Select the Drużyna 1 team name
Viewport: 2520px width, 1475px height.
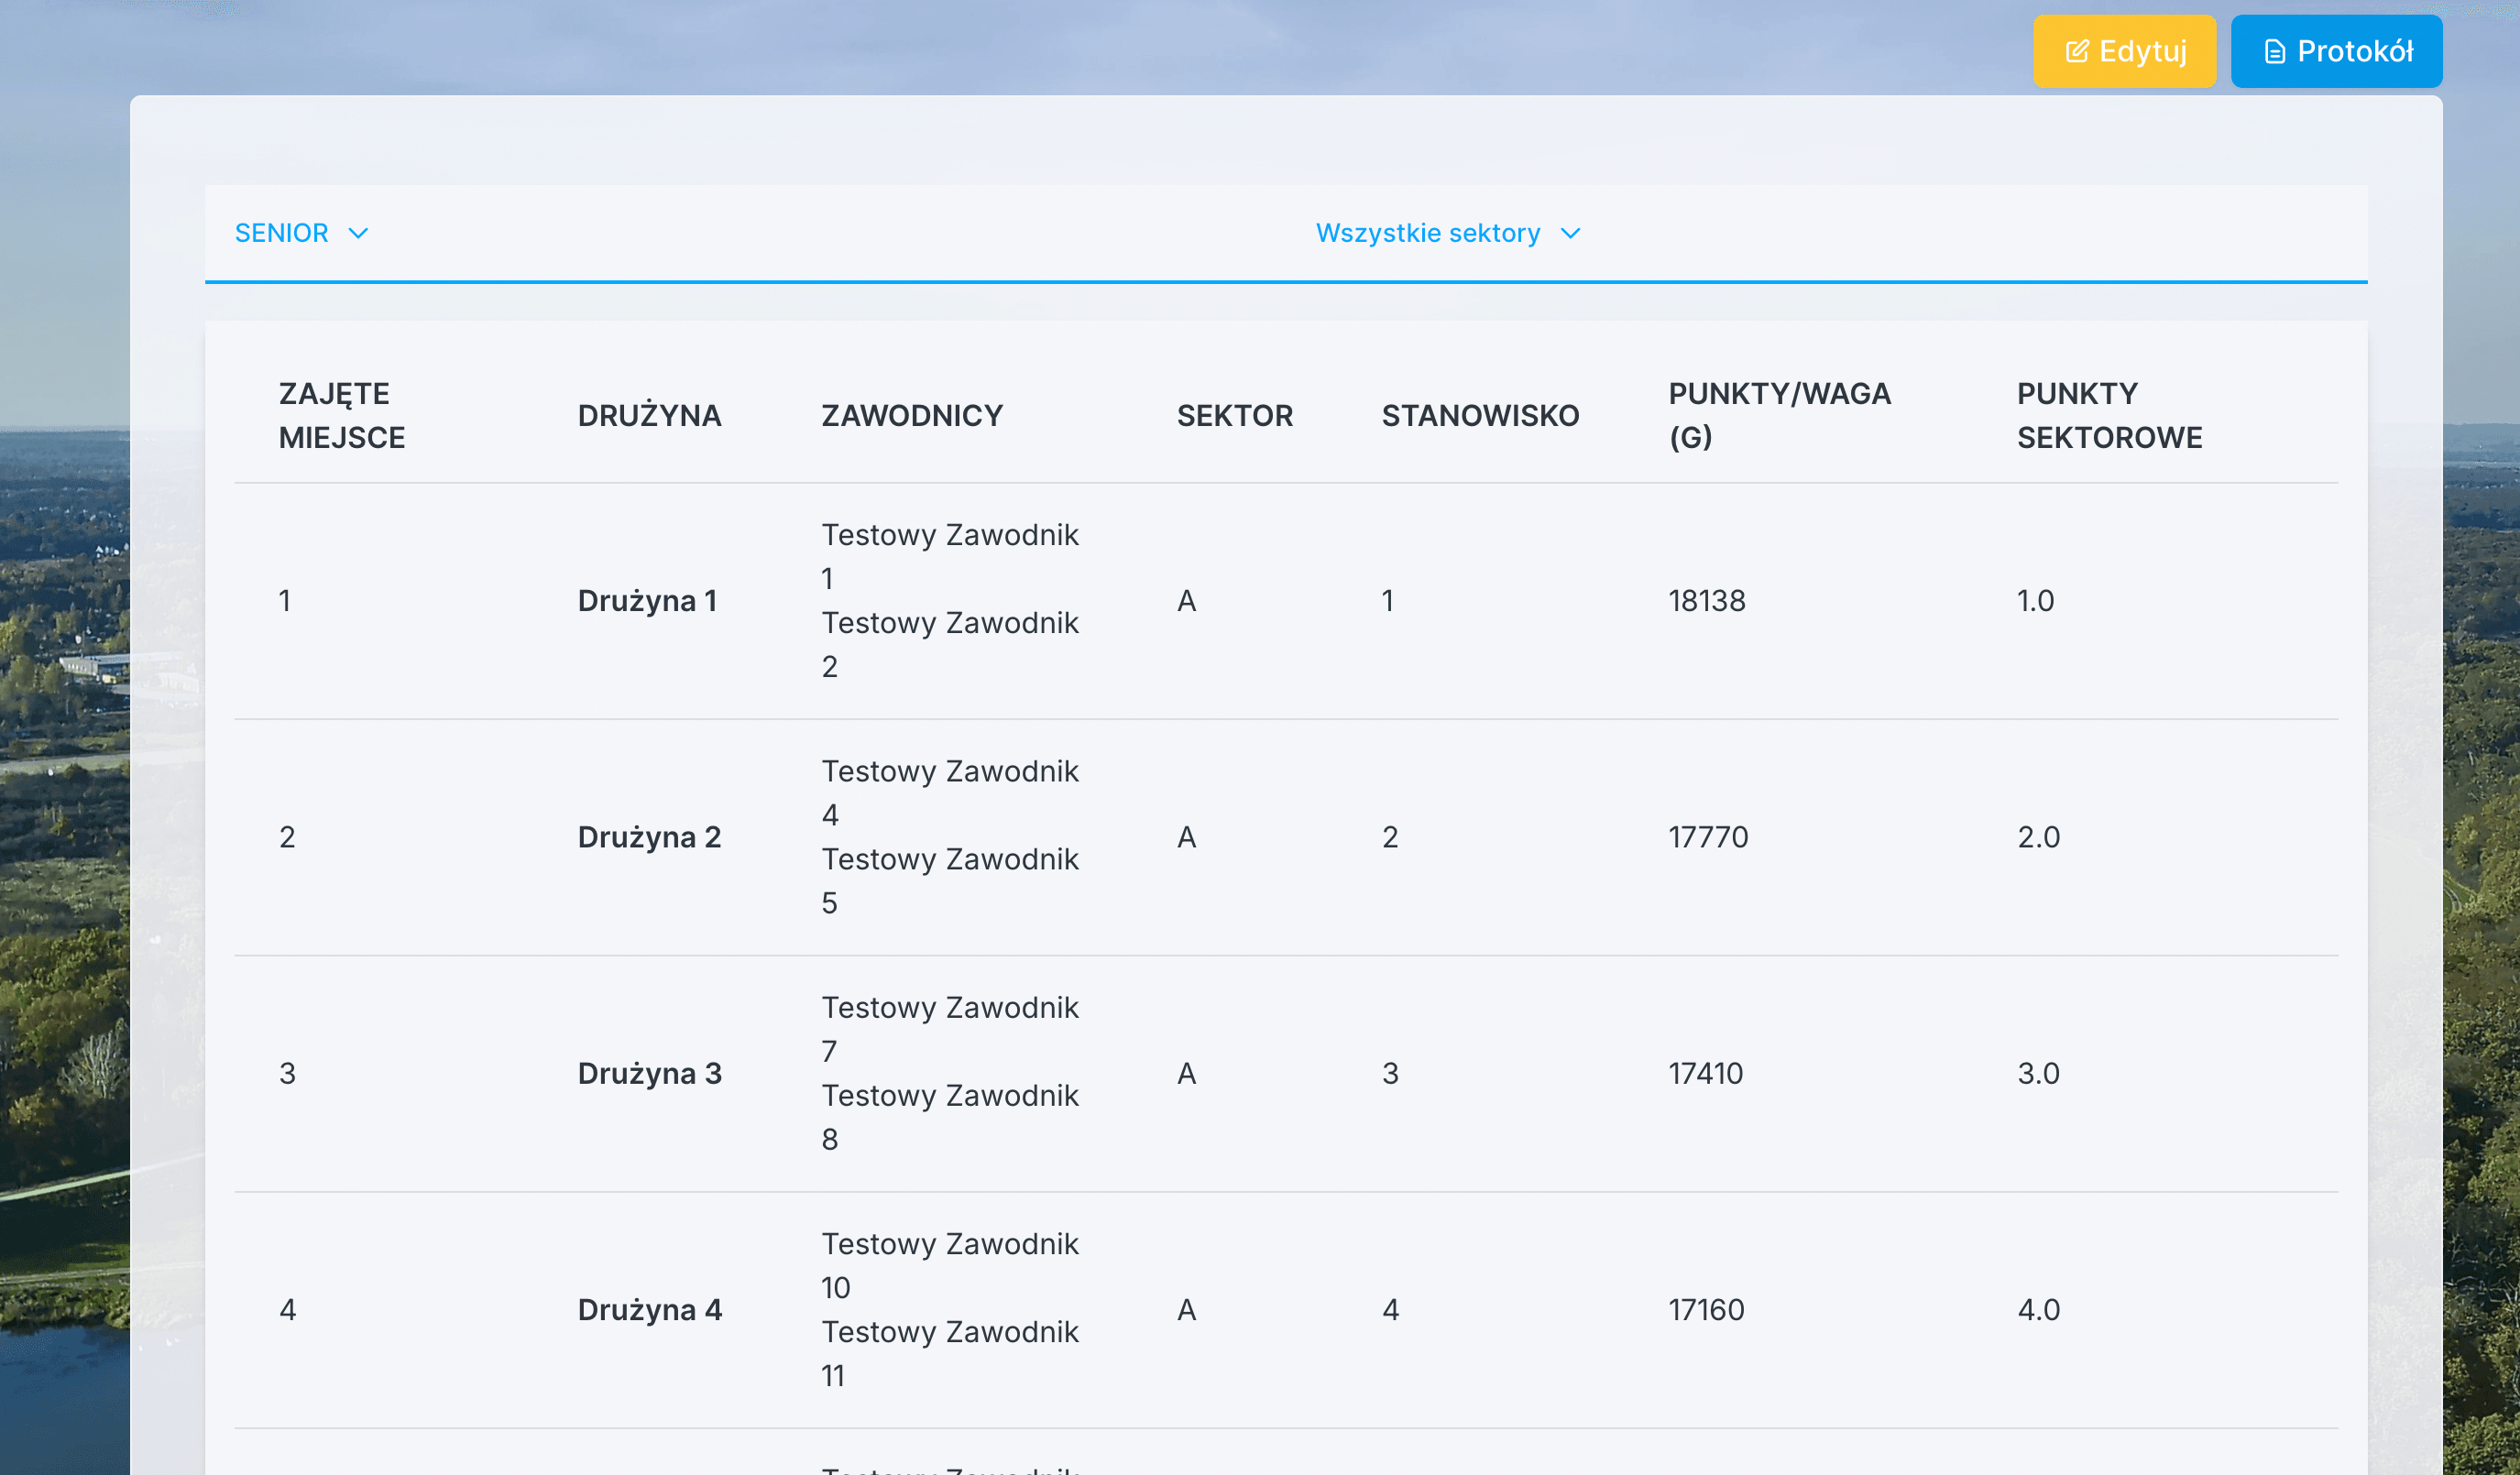pos(649,600)
